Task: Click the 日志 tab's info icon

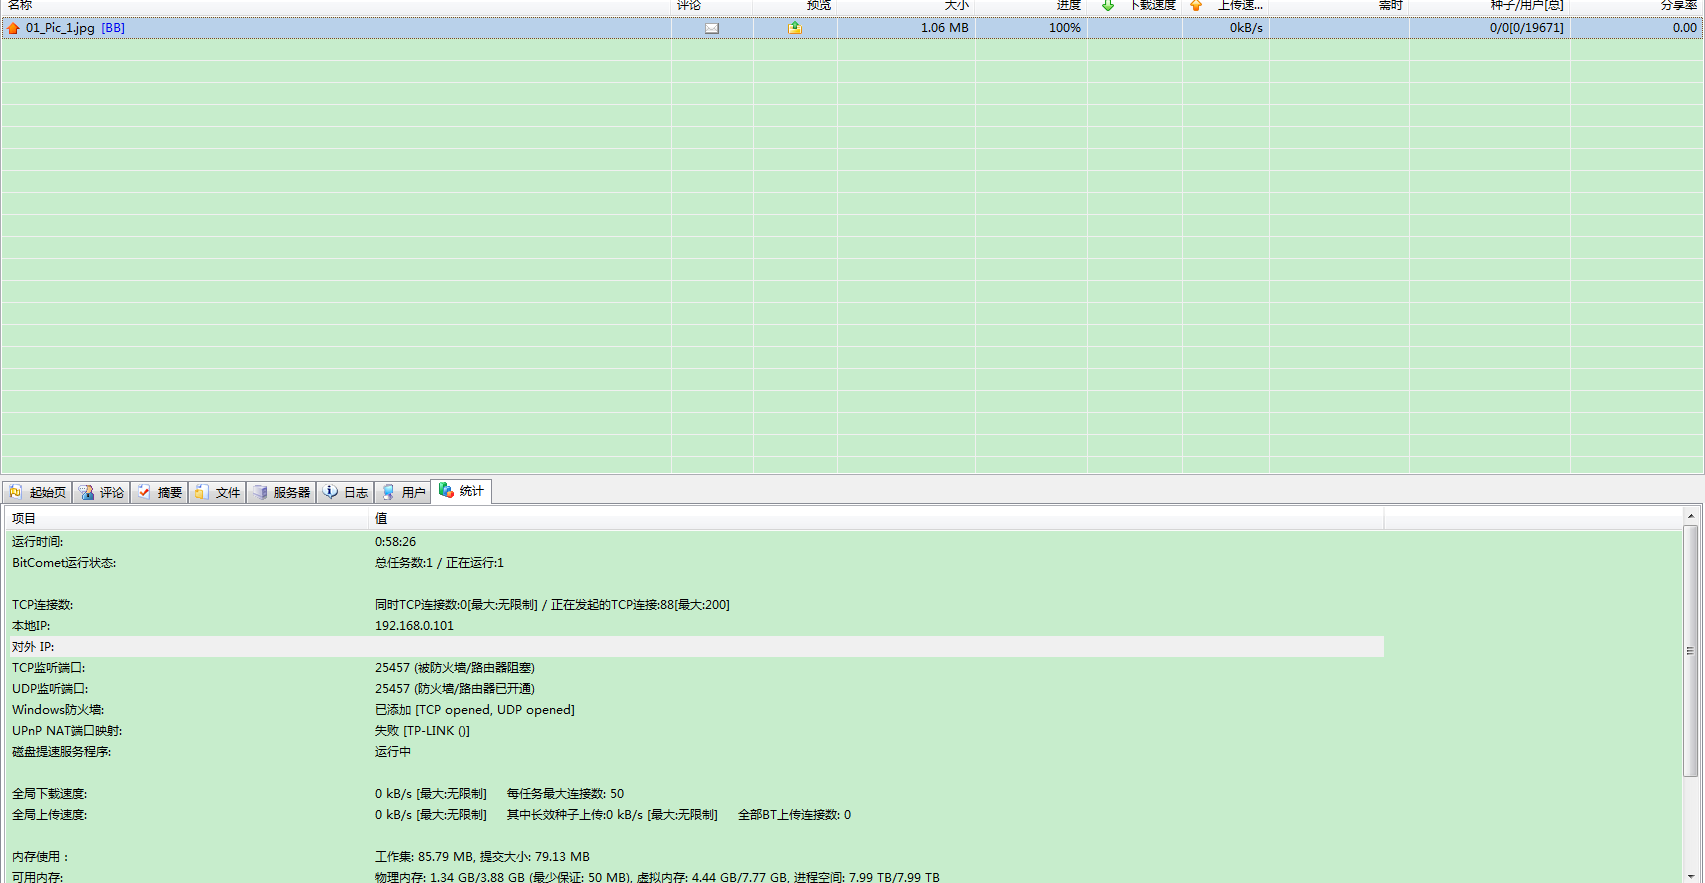Action: [330, 492]
